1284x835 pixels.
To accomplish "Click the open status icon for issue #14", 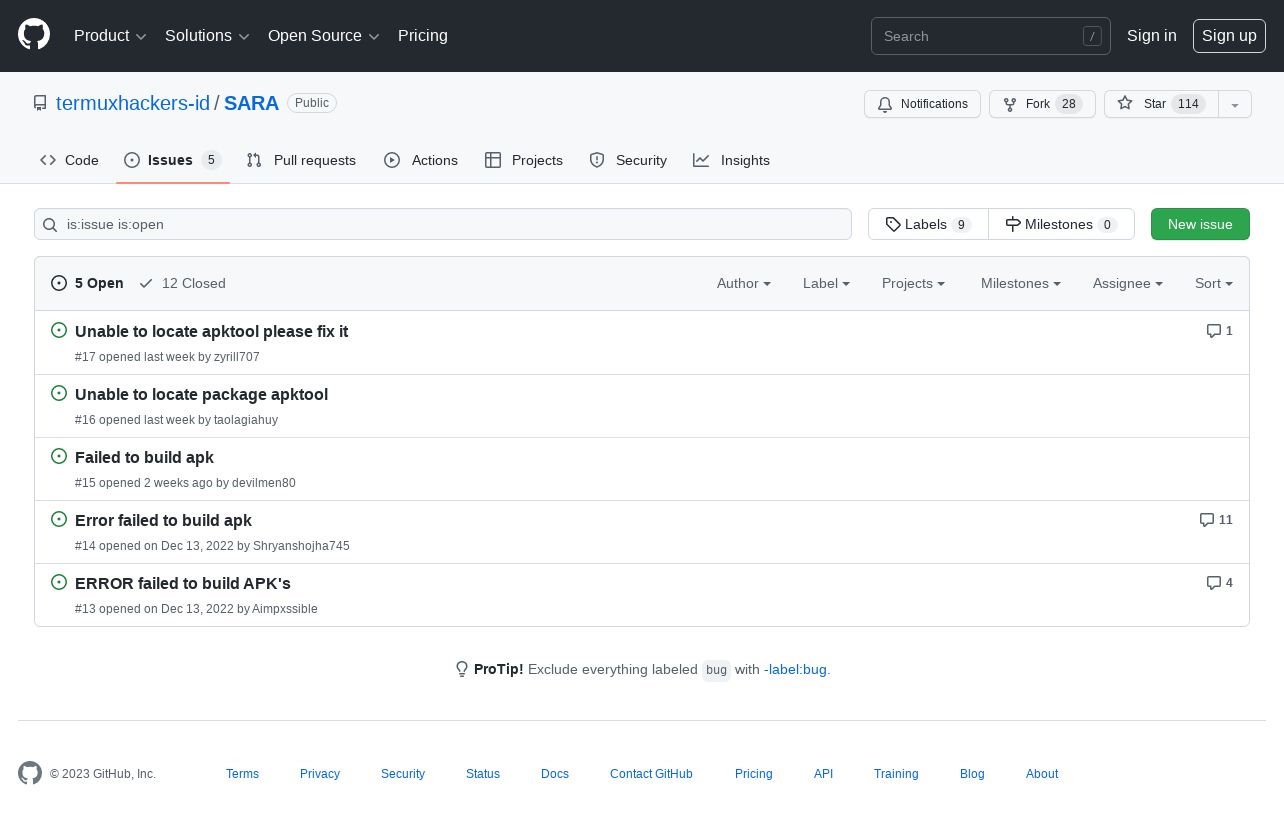I will [x=59, y=519].
